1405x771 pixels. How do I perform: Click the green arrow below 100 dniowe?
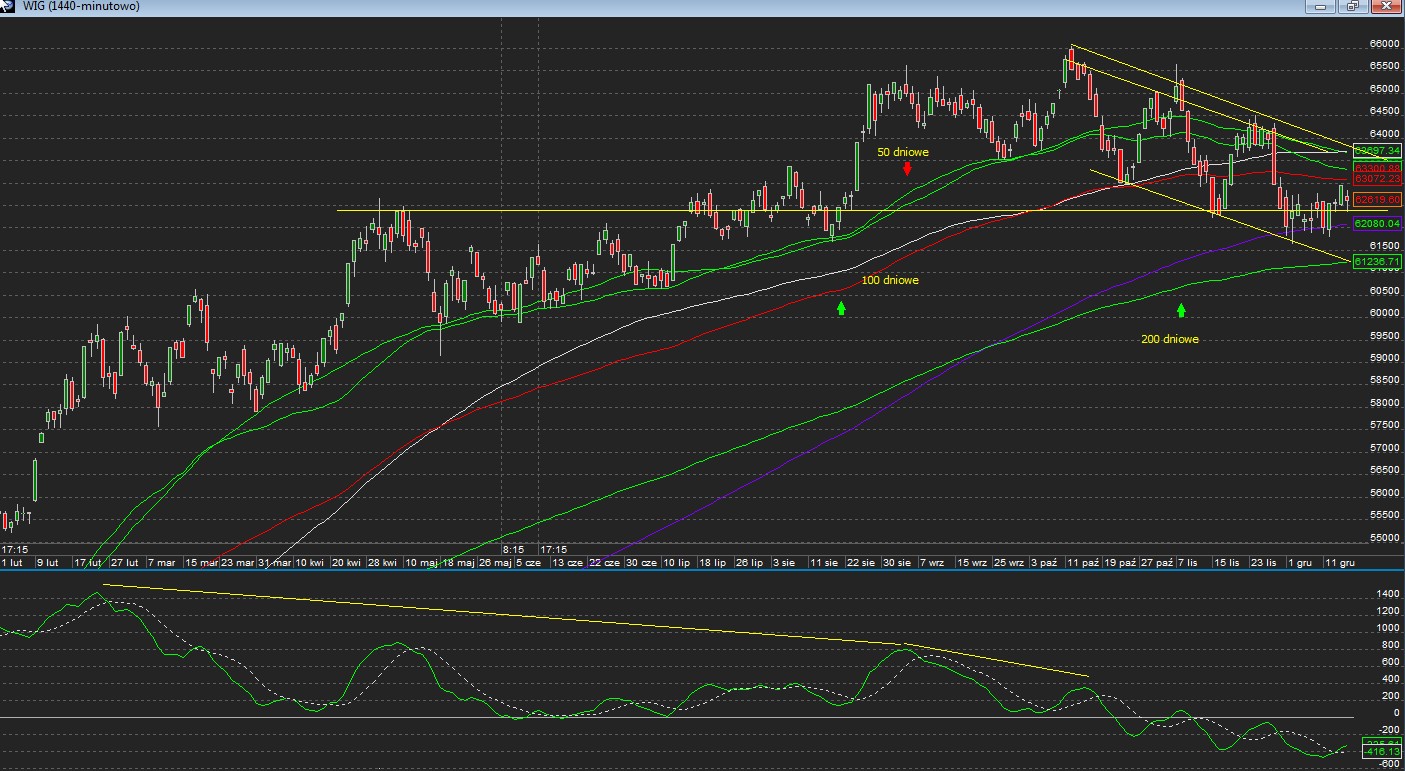pyautogui.click(x=841, y=309)
